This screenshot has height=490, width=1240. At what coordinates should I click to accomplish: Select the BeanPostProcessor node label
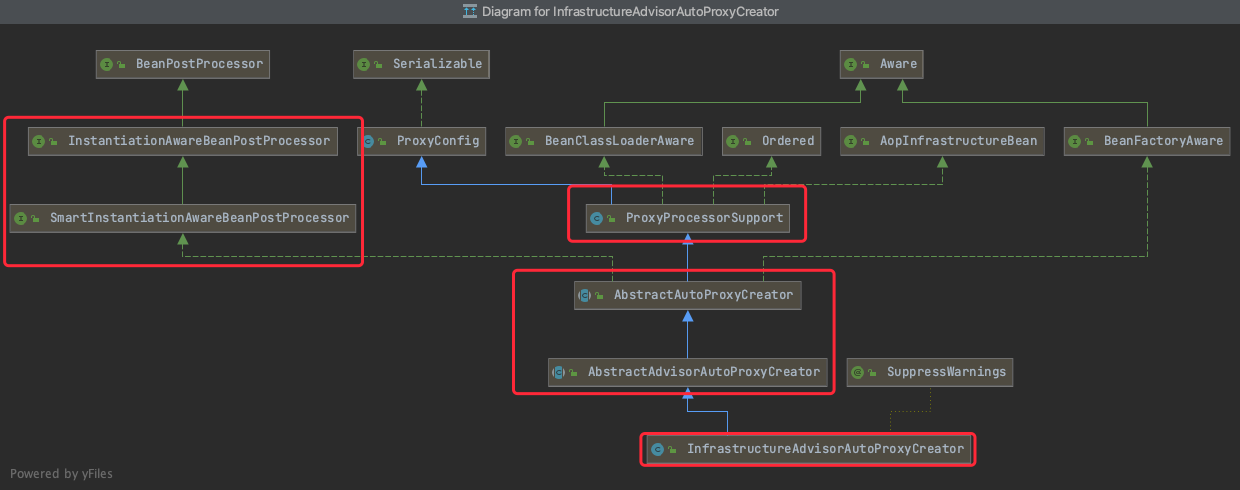tap(199, 64)
